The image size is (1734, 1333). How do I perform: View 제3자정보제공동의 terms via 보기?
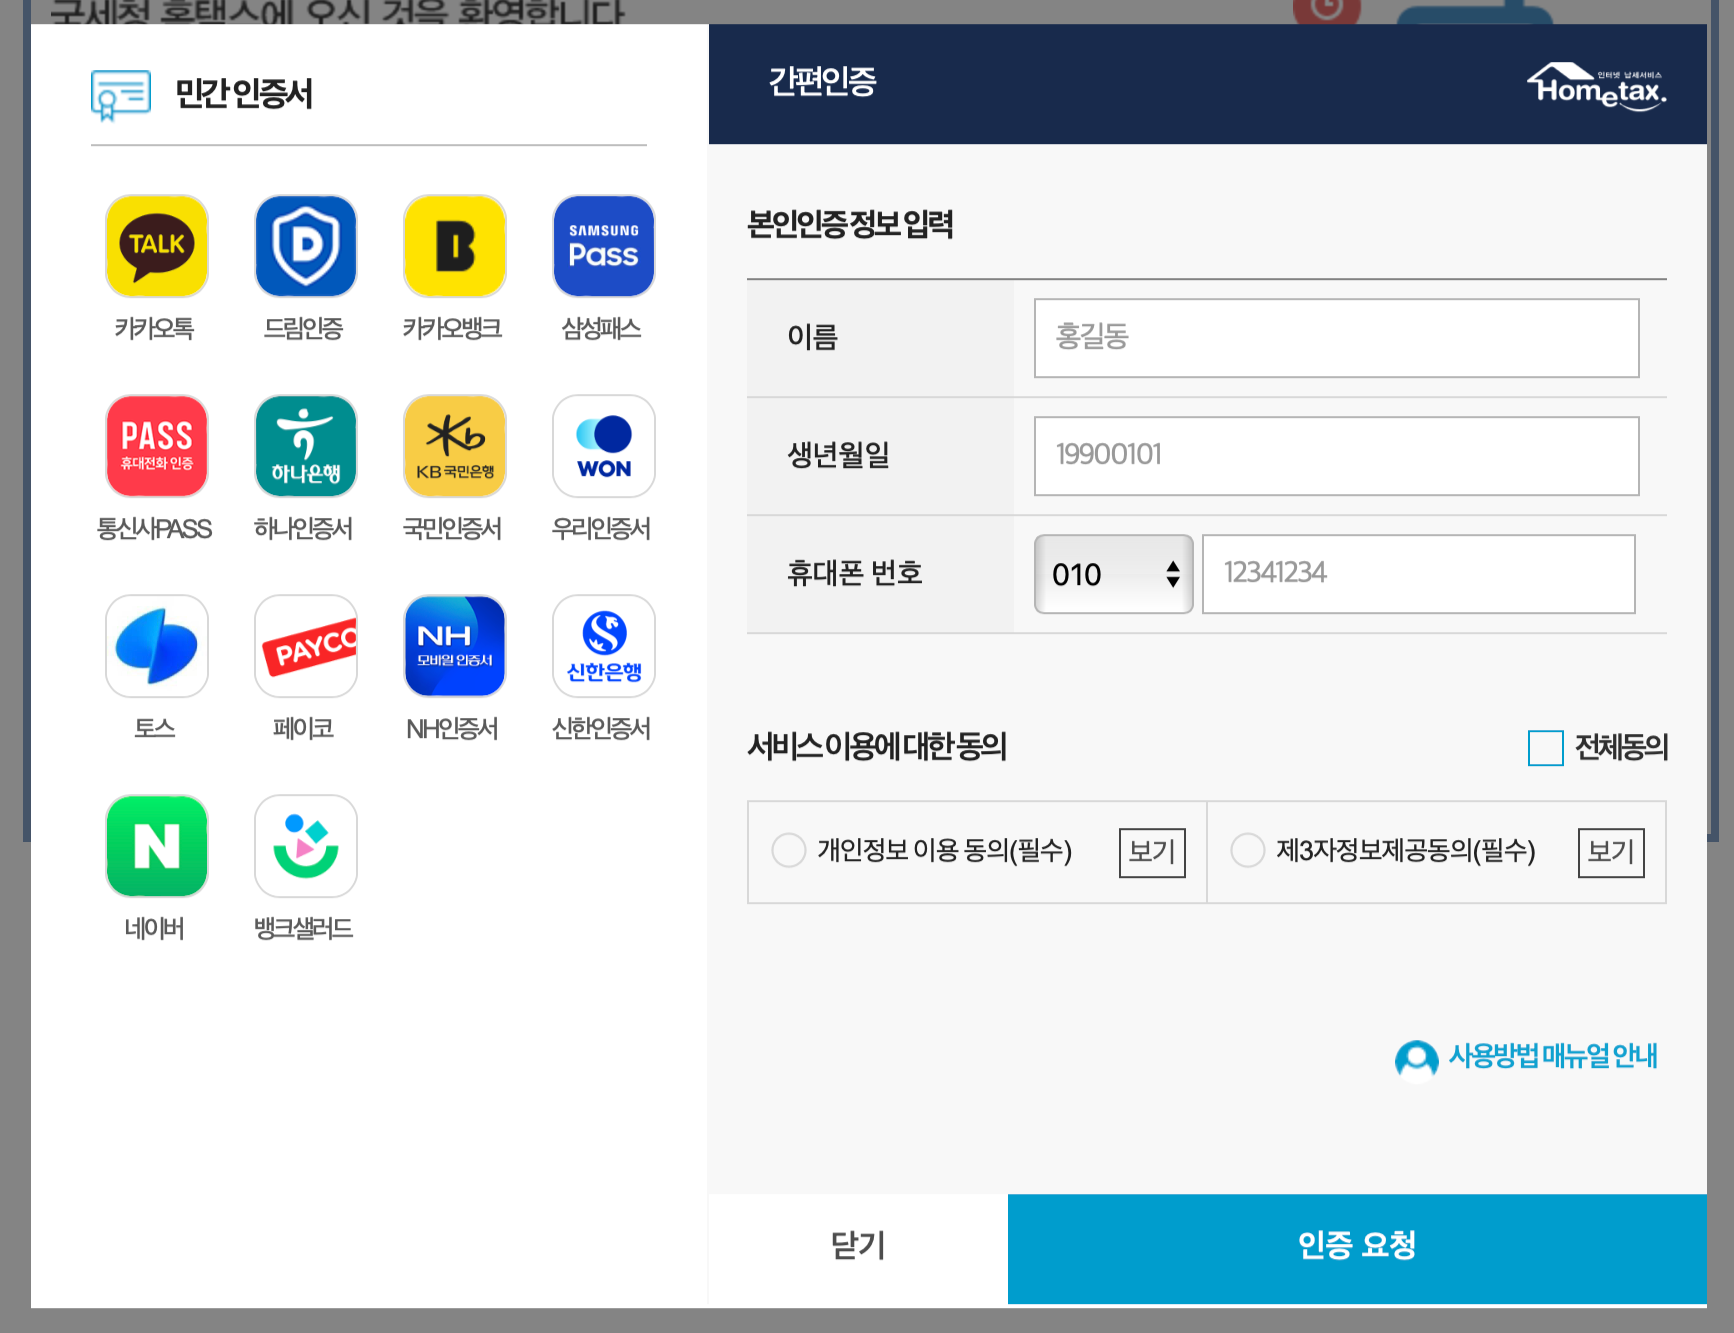[x=1611, y=852]
